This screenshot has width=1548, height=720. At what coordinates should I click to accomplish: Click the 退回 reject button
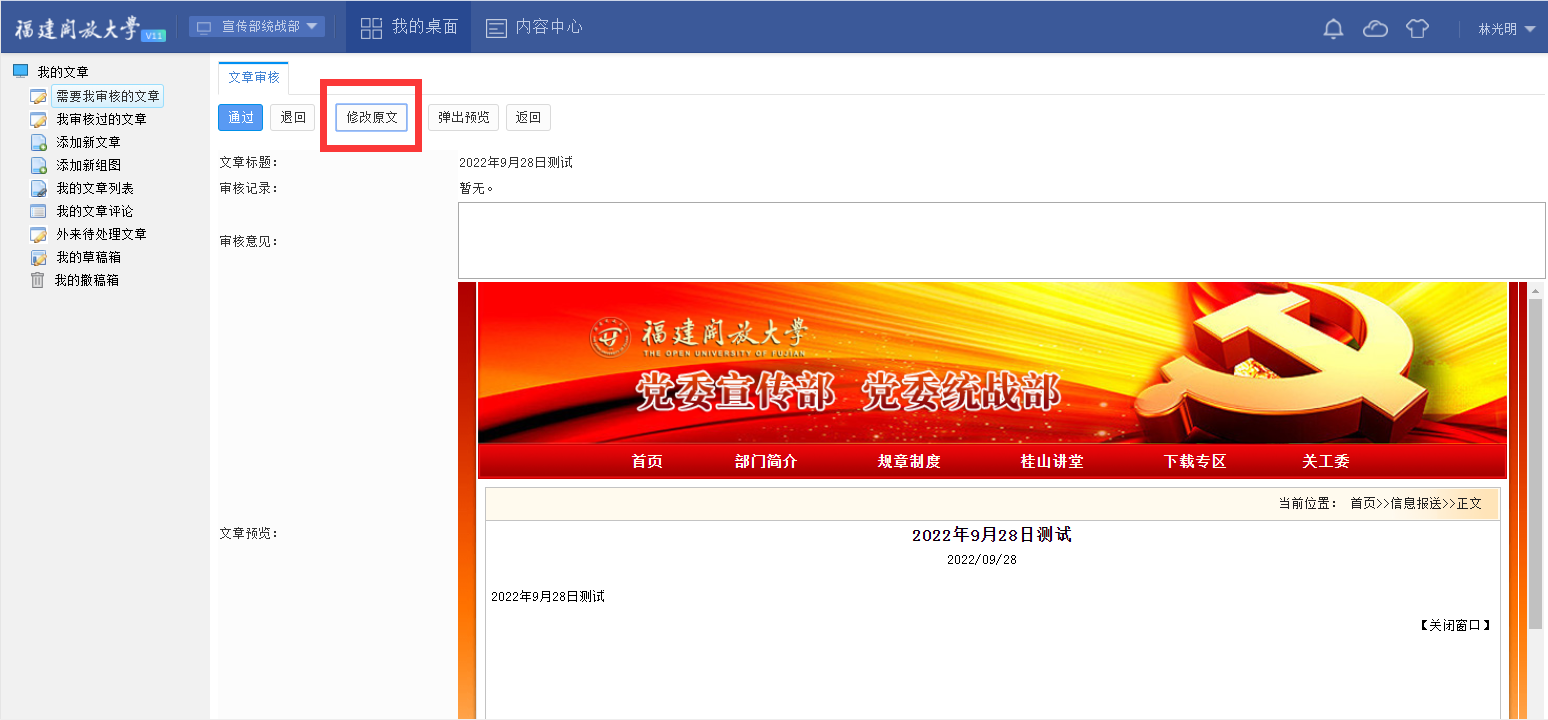pos(292,117)
